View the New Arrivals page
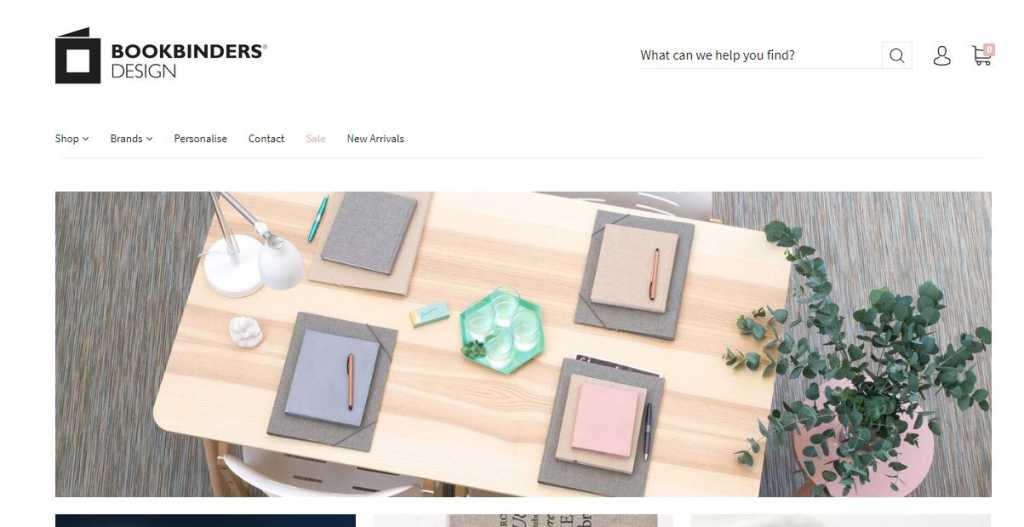 pyautogui.click(x=376, y=138)
